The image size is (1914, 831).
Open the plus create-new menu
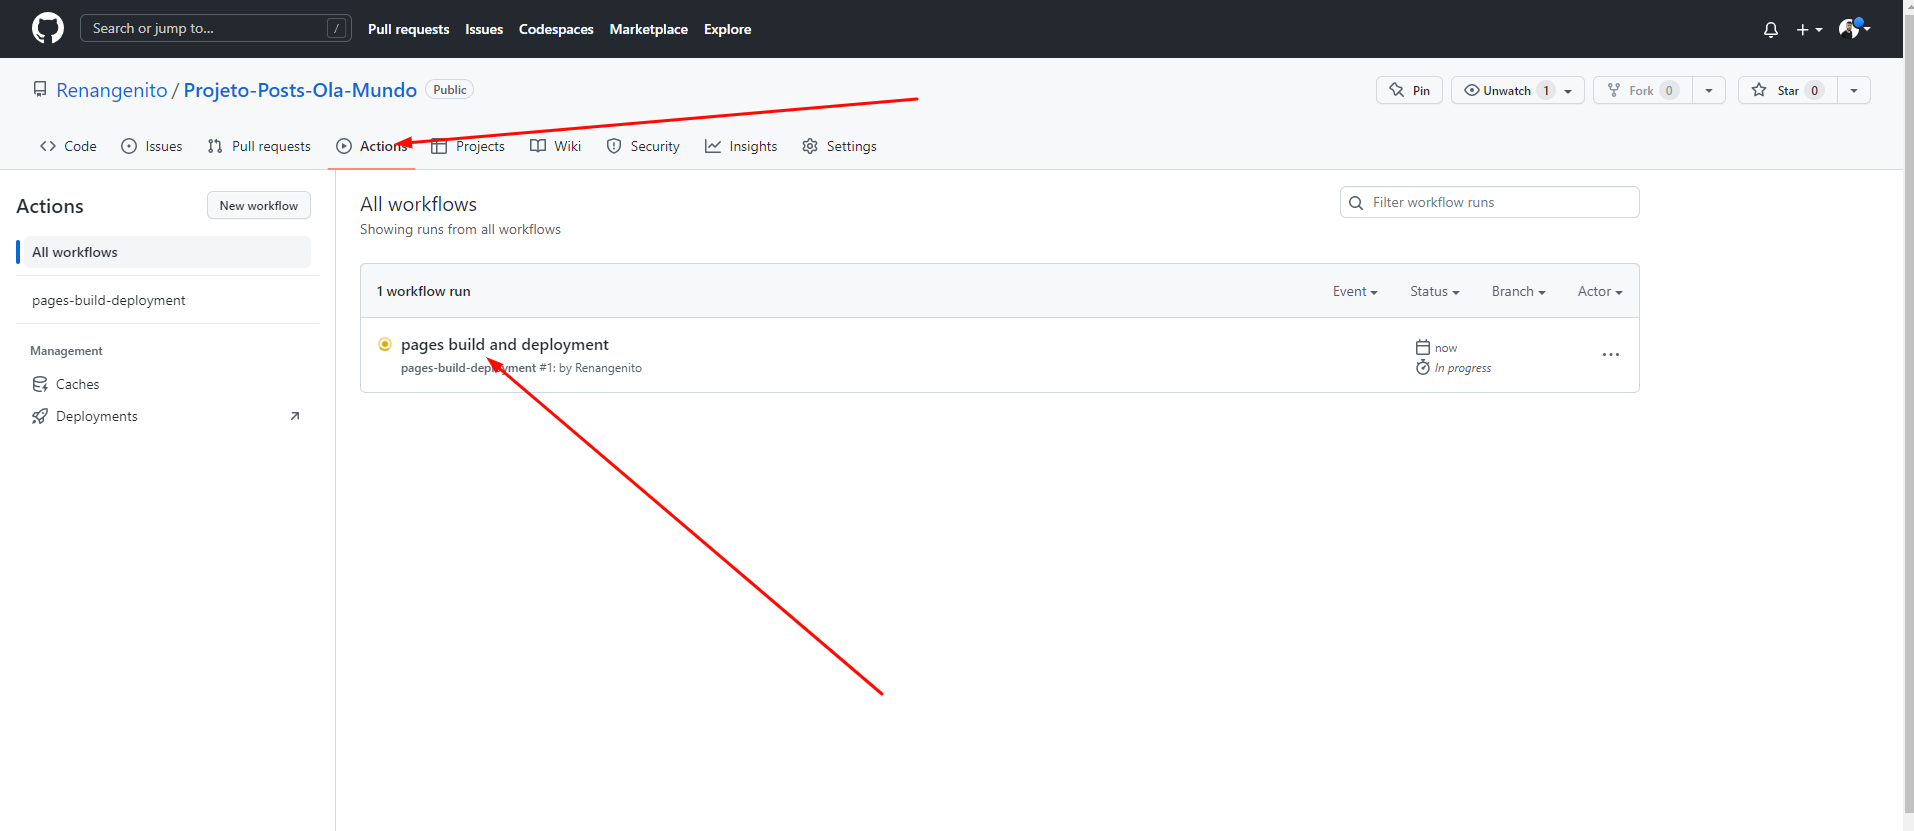(1809, 30)
